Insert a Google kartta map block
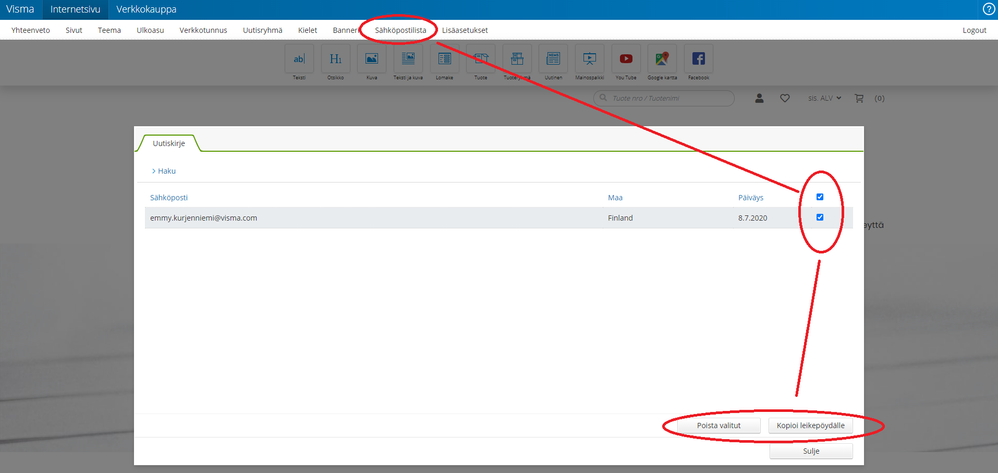This screenshot has width=998, height=473. click(x=662, y=59)
